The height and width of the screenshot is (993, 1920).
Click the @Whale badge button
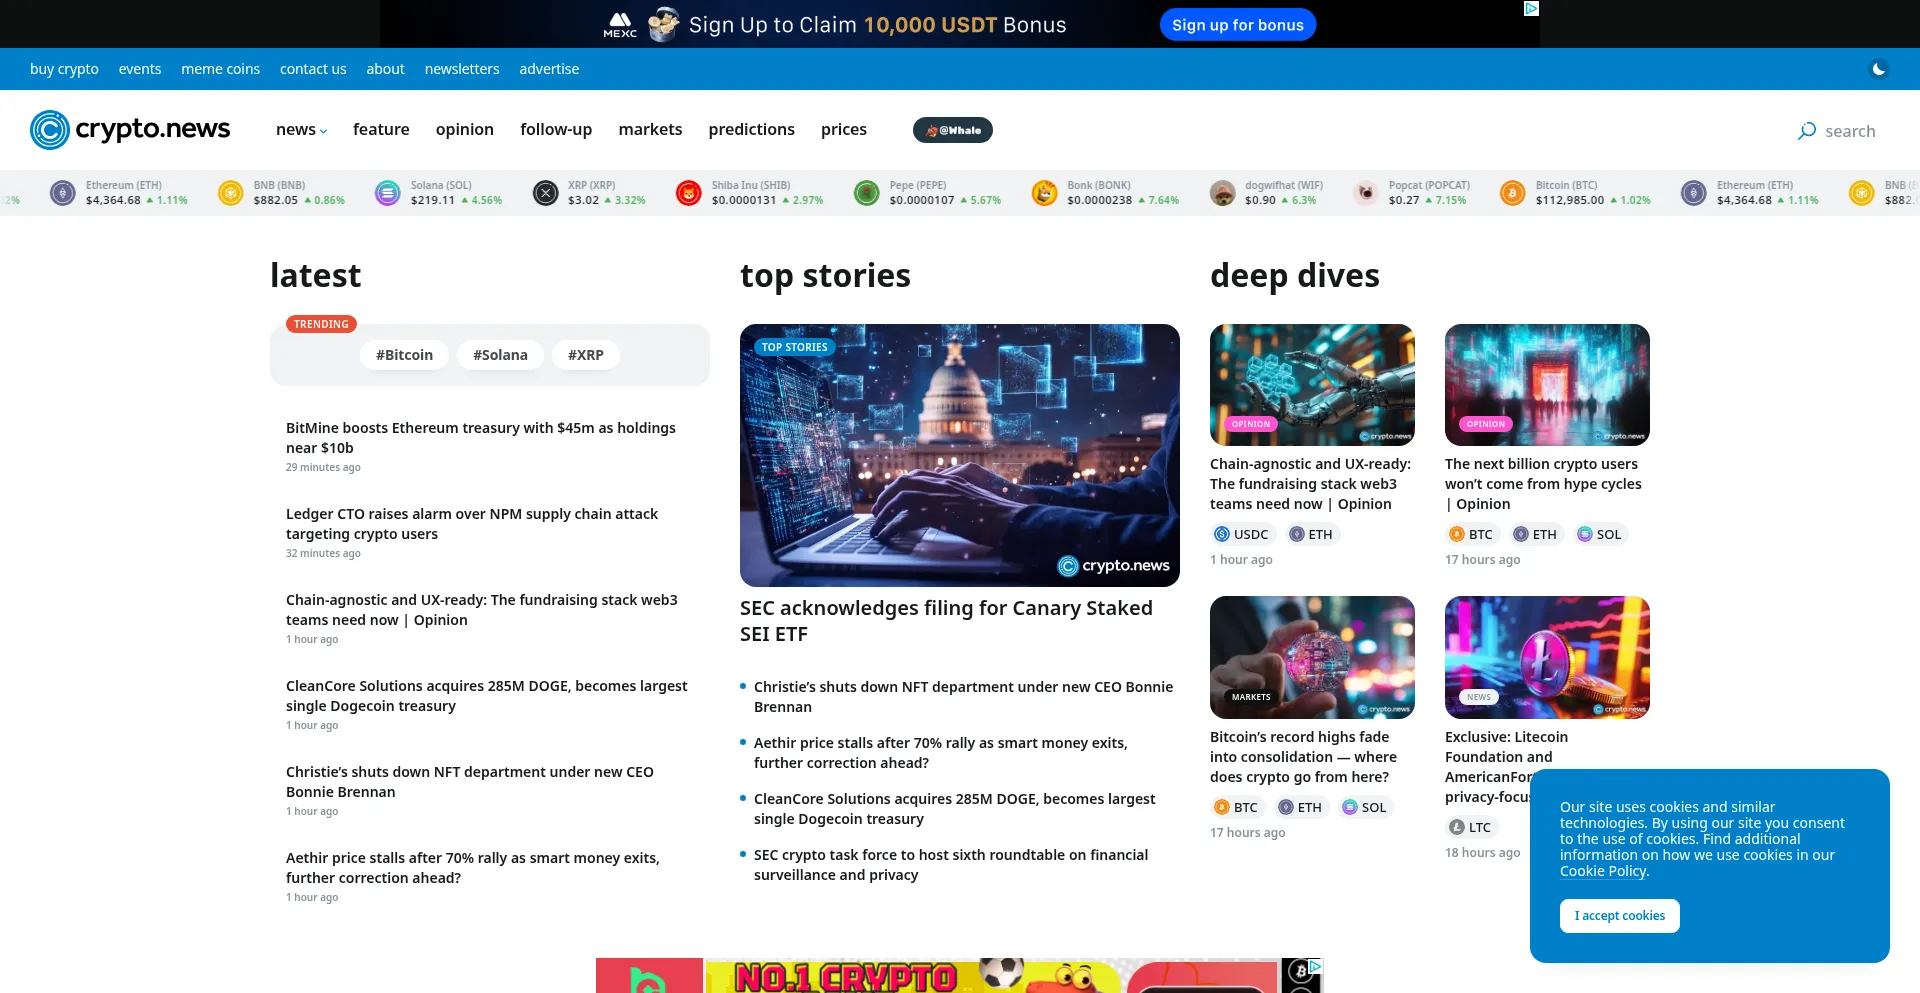pyautogui.click(x=953, y=130)
